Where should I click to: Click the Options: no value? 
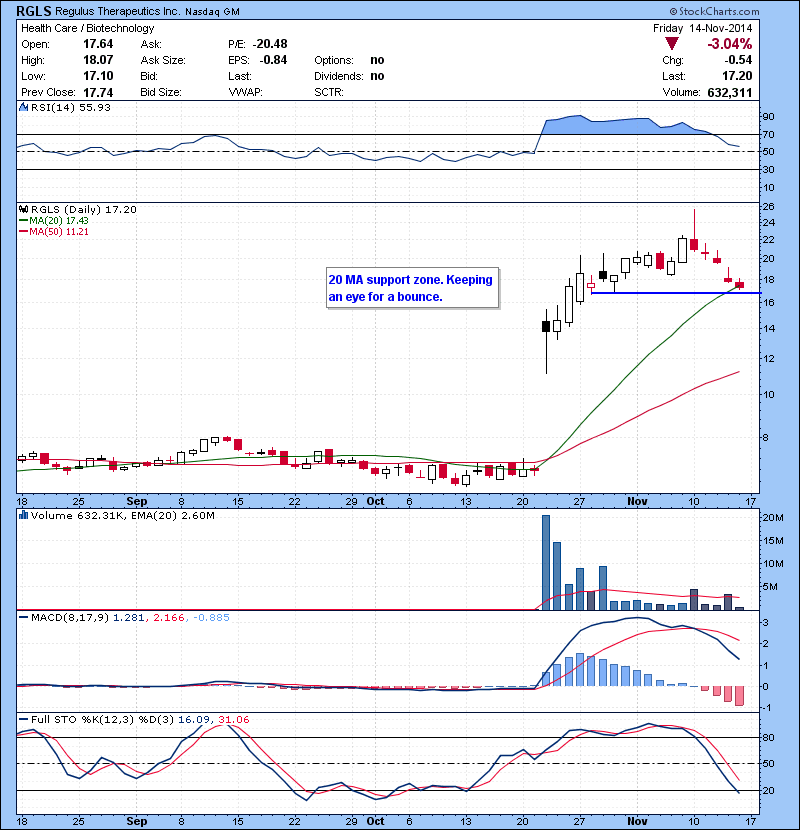(x=377, y=60)
